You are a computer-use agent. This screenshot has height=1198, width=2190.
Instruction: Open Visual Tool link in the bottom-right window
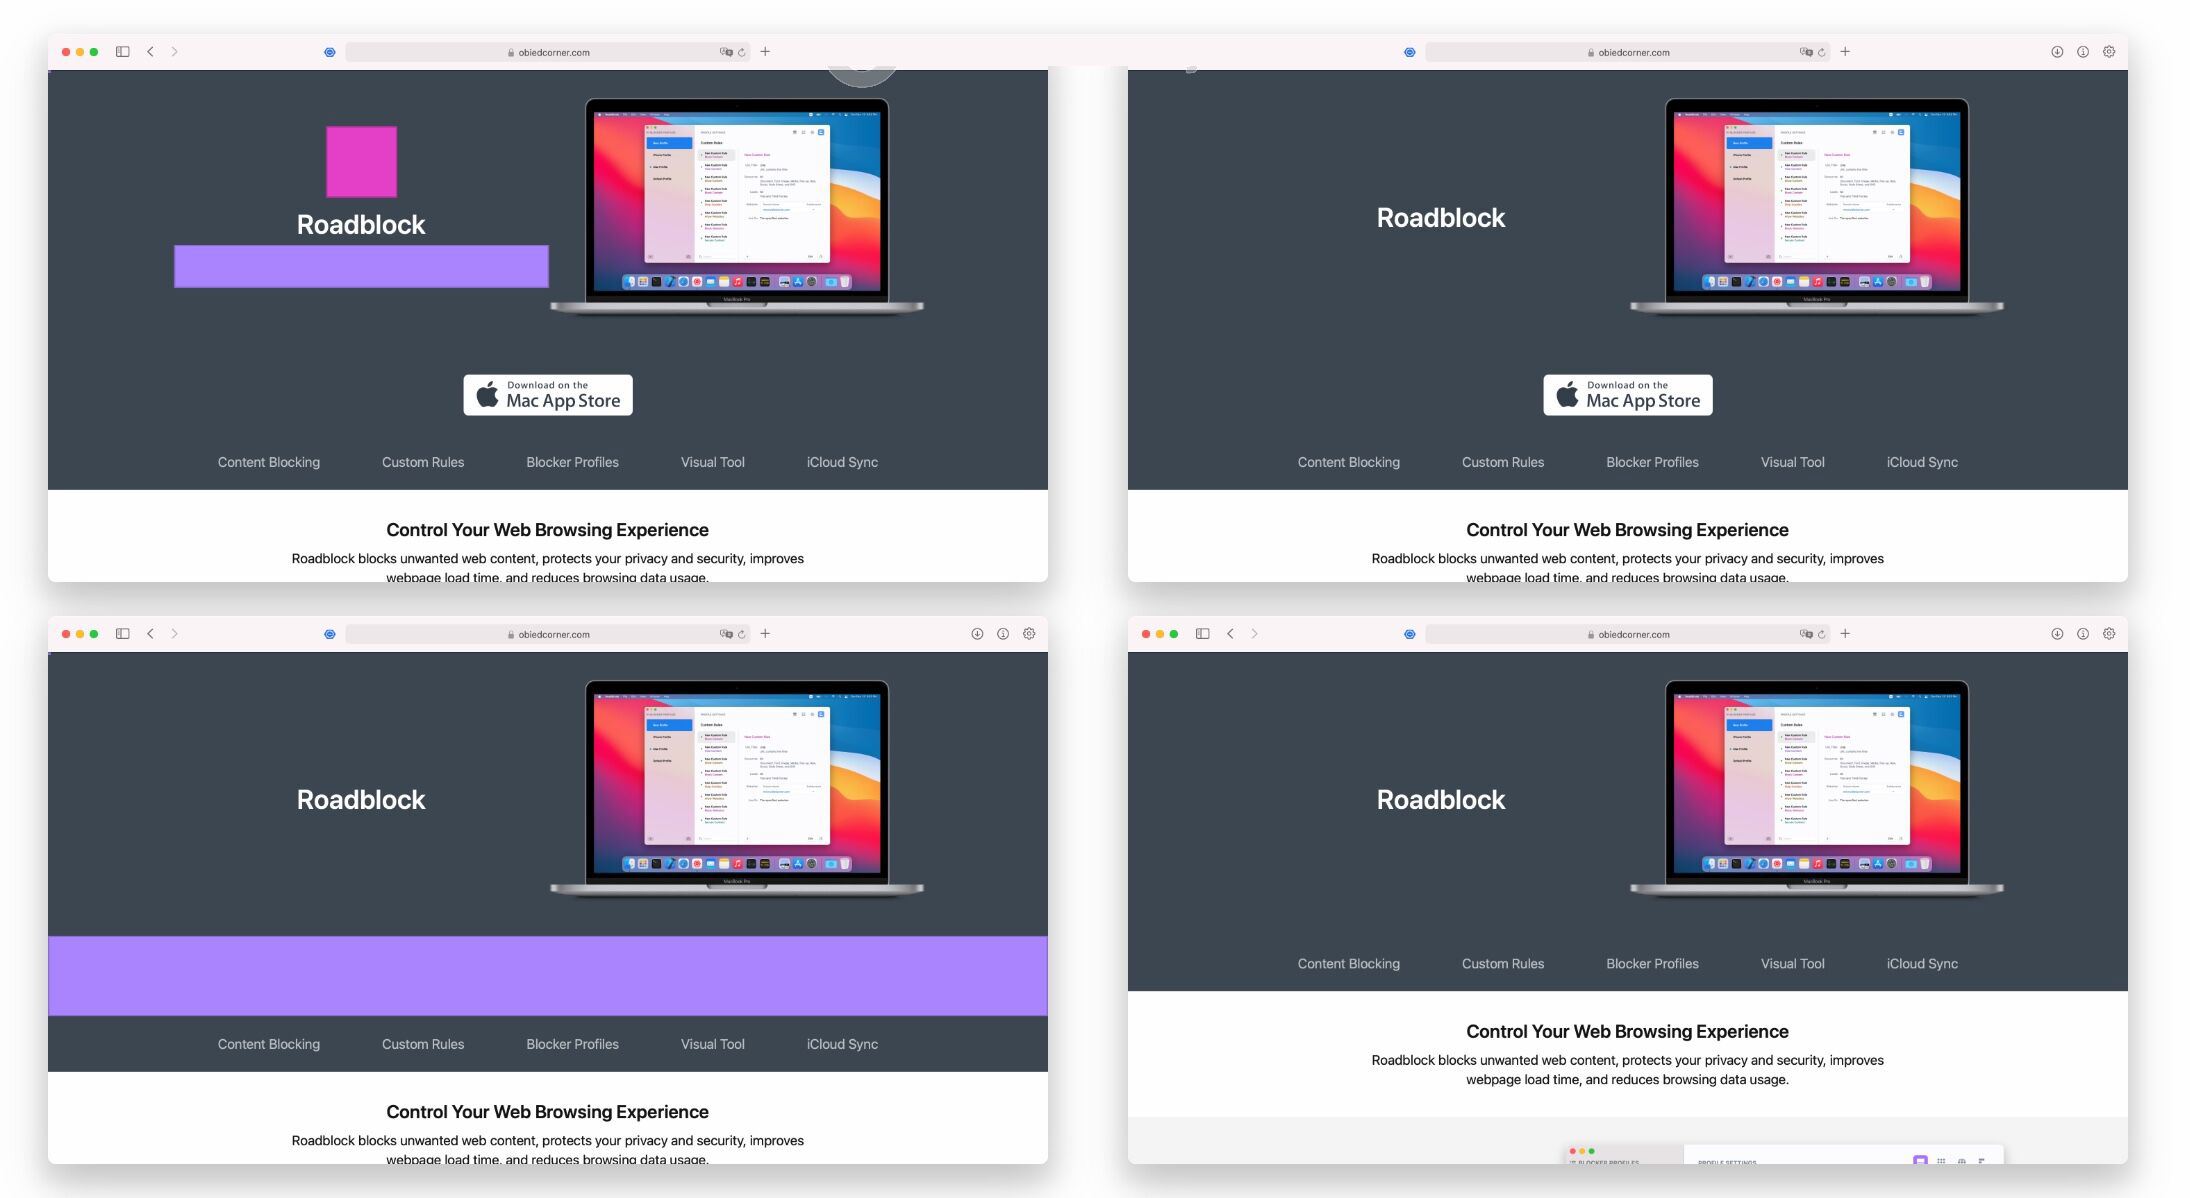click(1793, 964)
